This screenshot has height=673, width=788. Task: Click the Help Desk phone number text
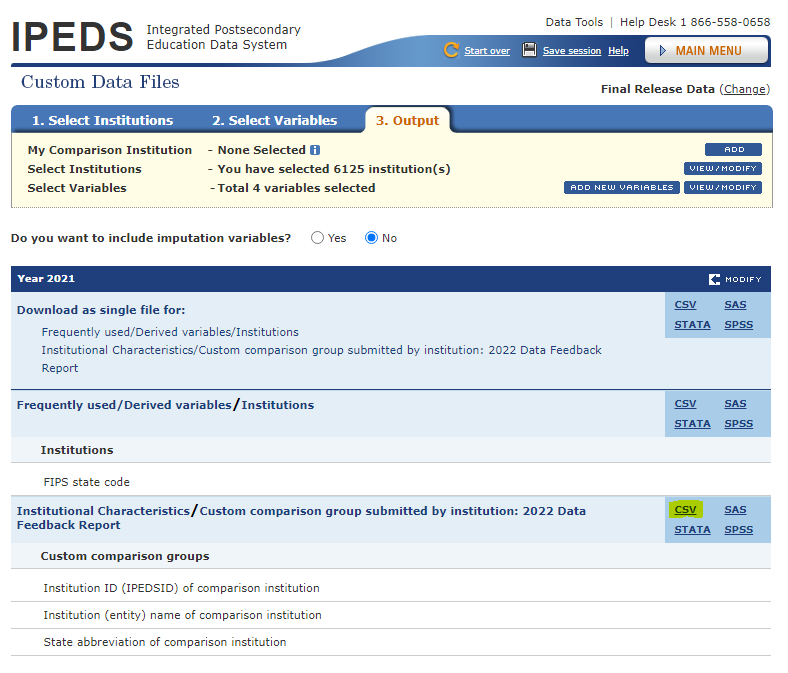(695, 22)
